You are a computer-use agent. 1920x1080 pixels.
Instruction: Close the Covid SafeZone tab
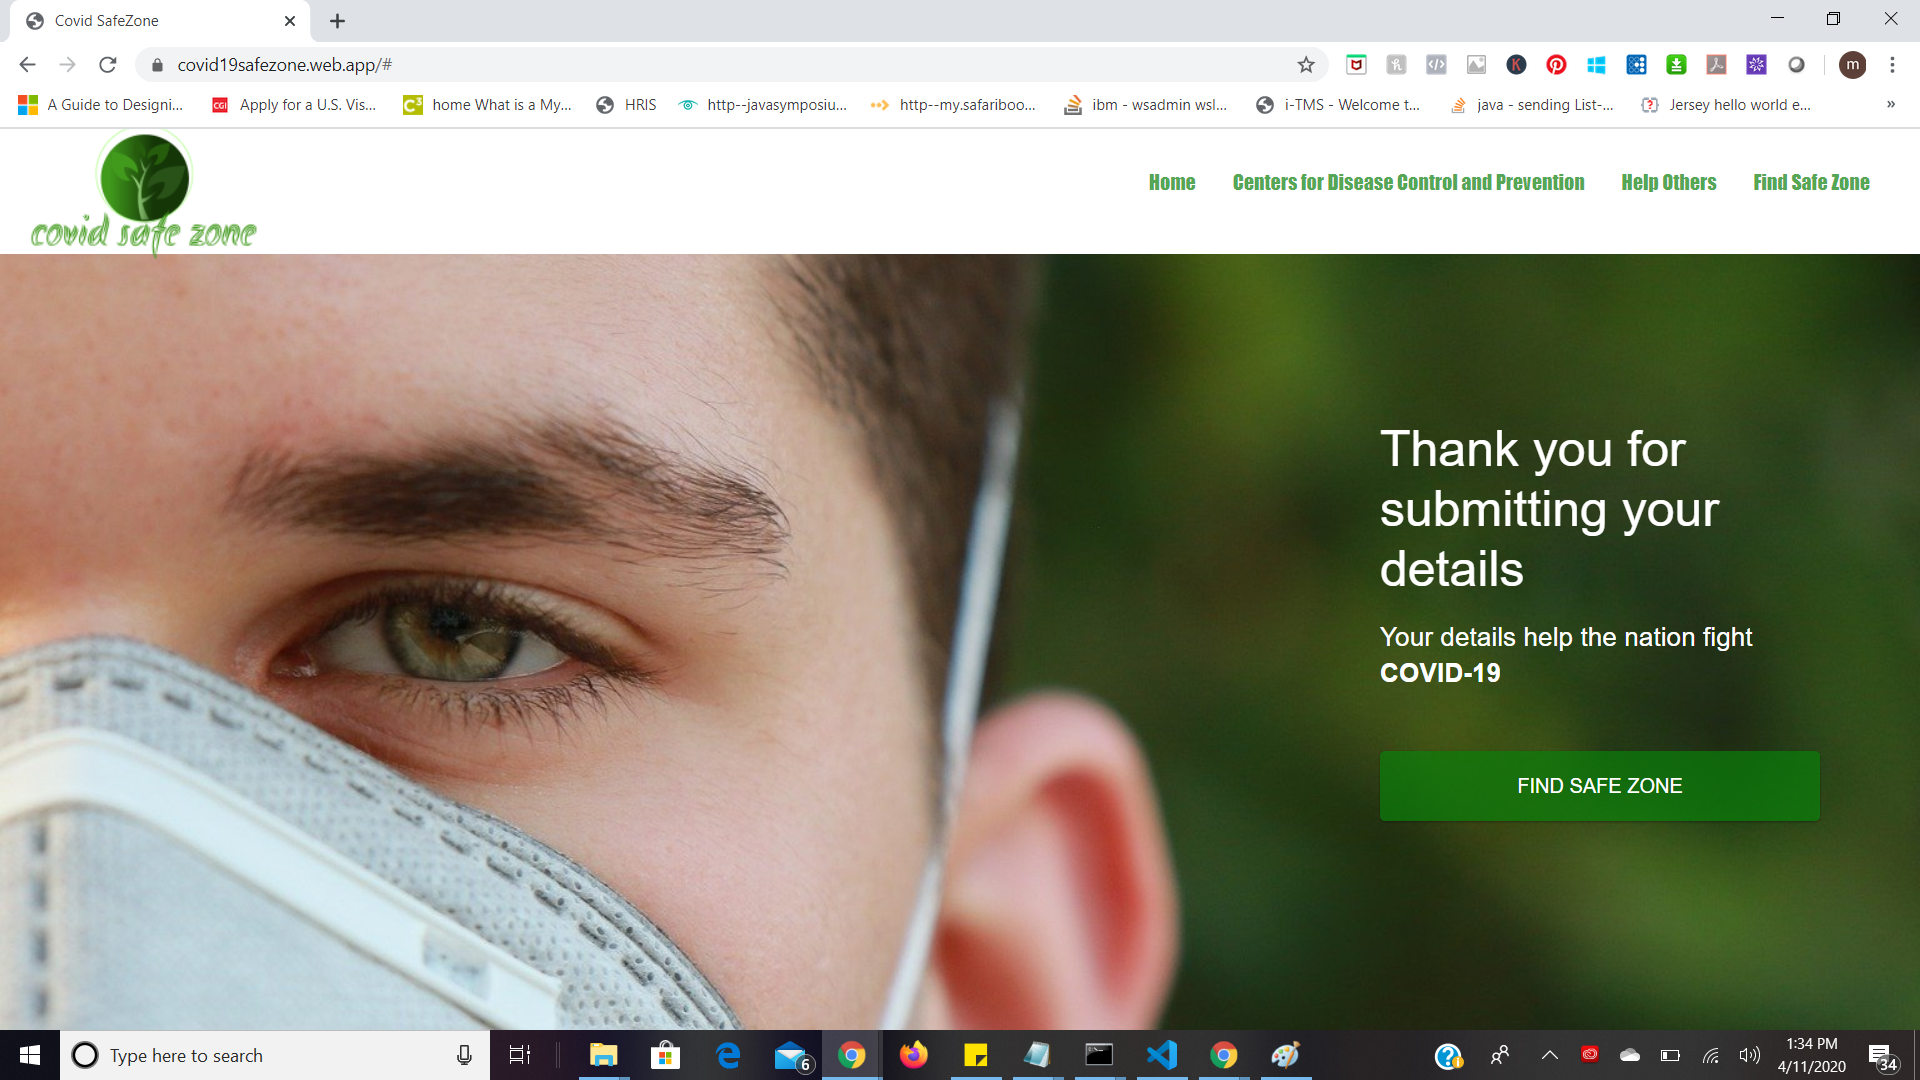coord(290,21)
